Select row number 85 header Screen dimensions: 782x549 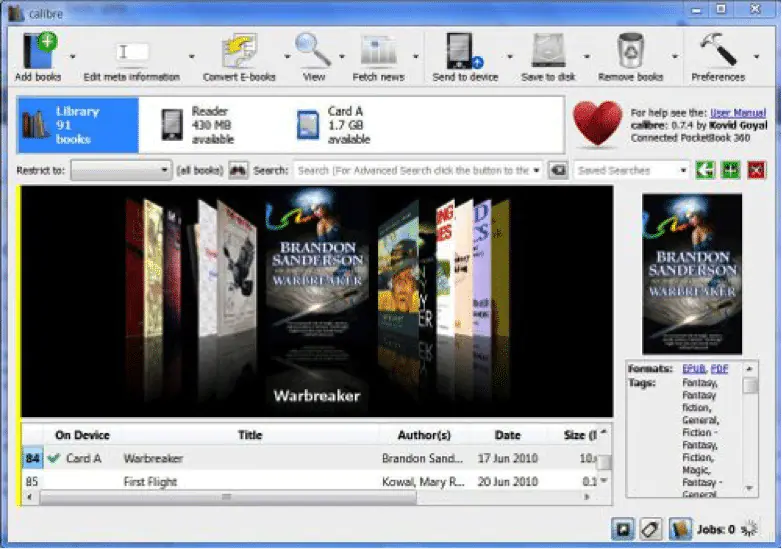coord(32,482)
